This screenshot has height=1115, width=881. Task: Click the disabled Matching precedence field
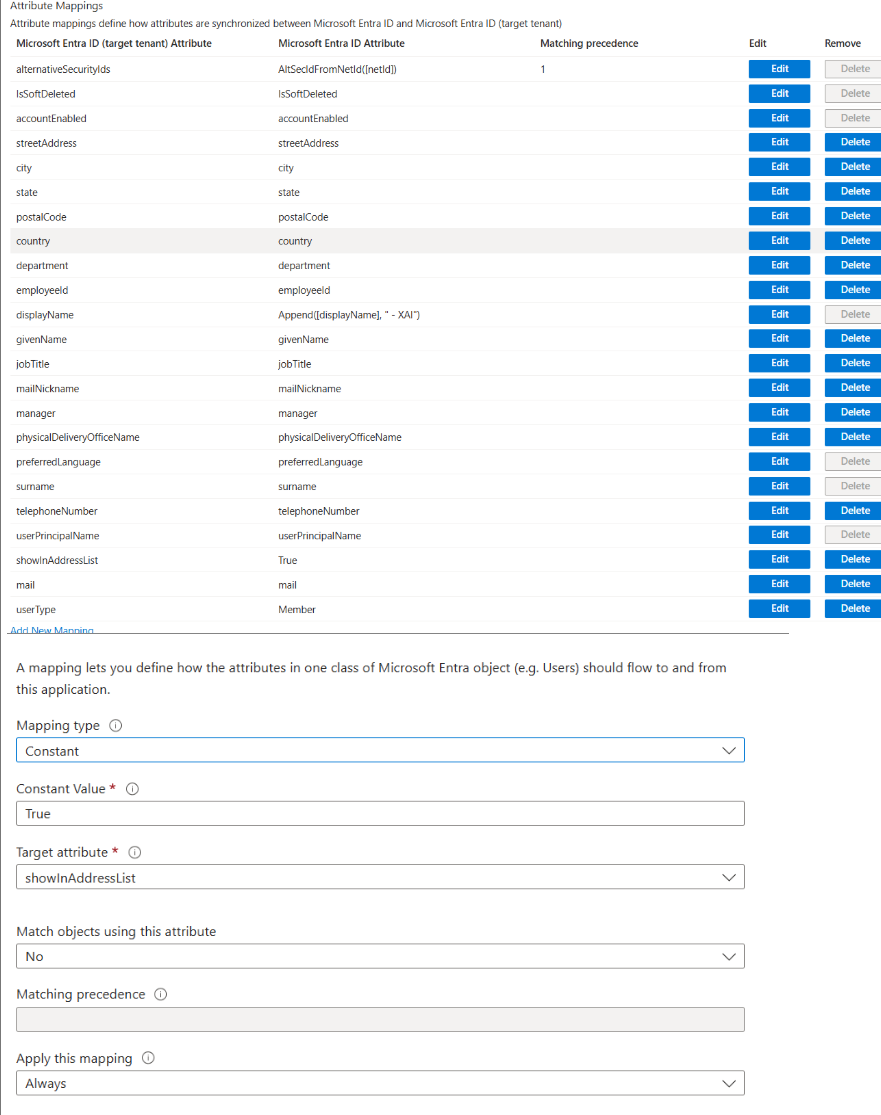pyautogui.click(x=380, y=1019)
